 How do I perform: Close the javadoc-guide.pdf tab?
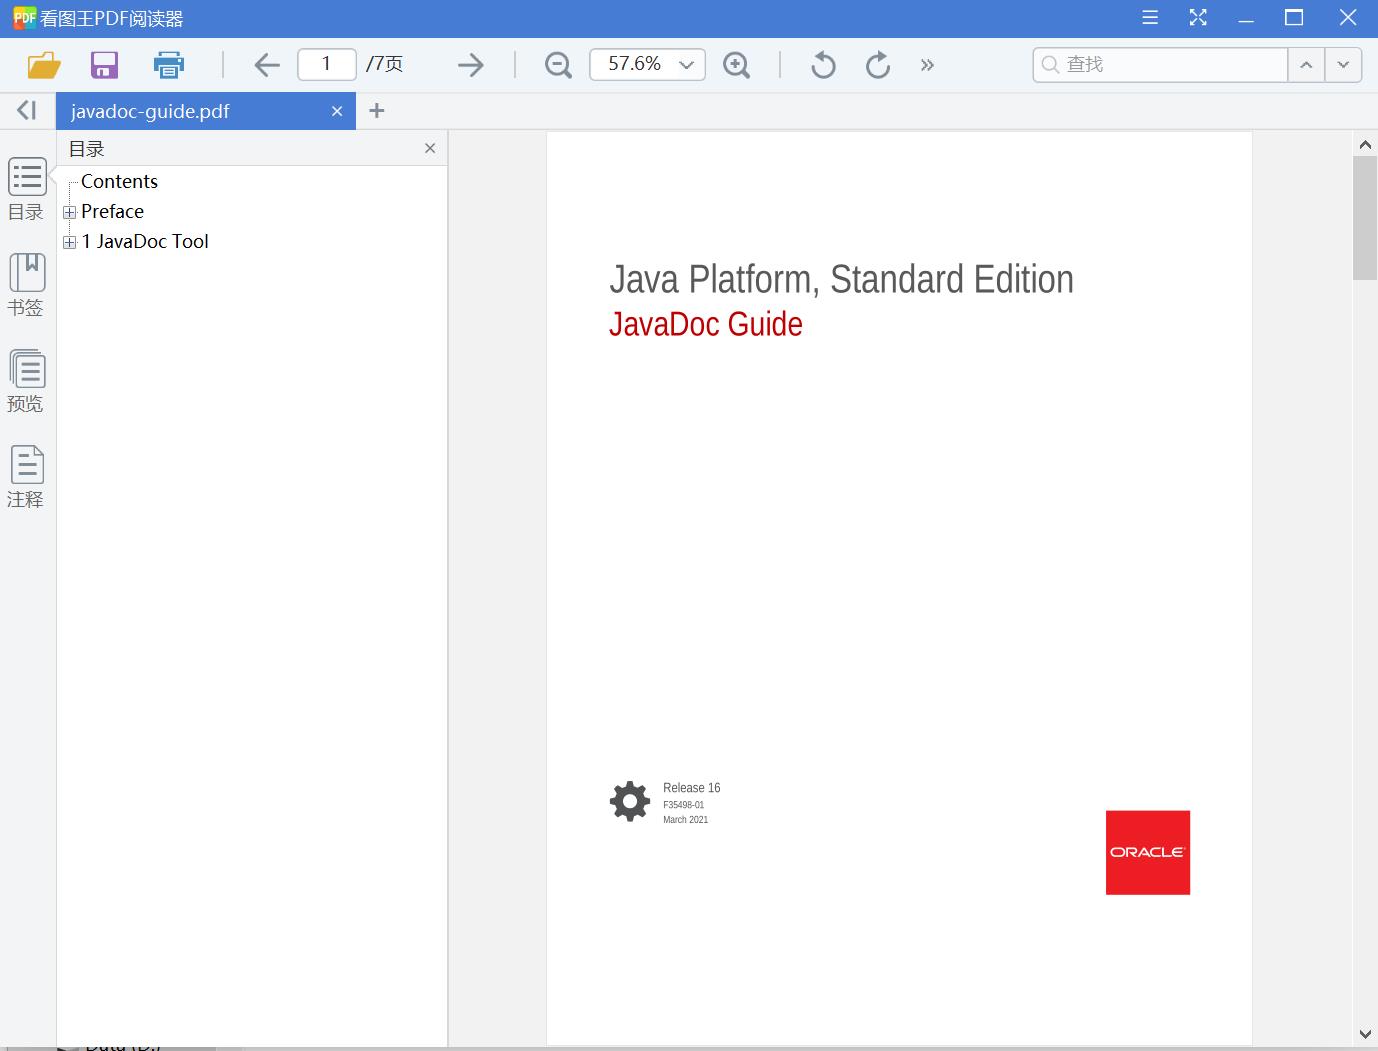point(337,111)
